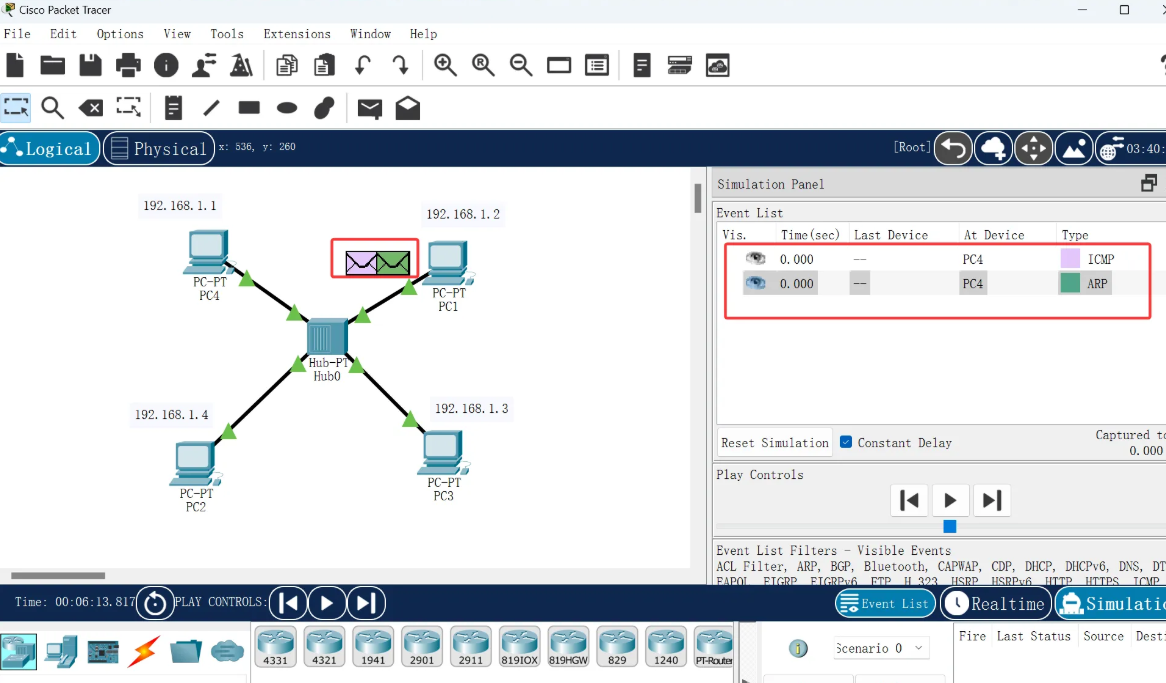Play simulation in Simulation Panel
This screenshot has width=1166, height=683.
950,500
